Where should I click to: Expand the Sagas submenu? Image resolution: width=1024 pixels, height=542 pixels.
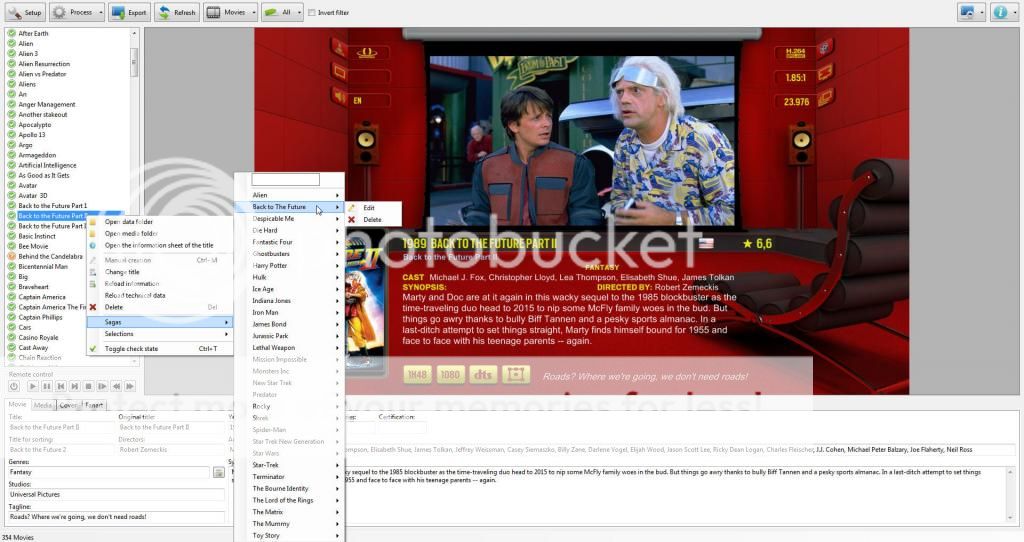(x=161, y=322)
